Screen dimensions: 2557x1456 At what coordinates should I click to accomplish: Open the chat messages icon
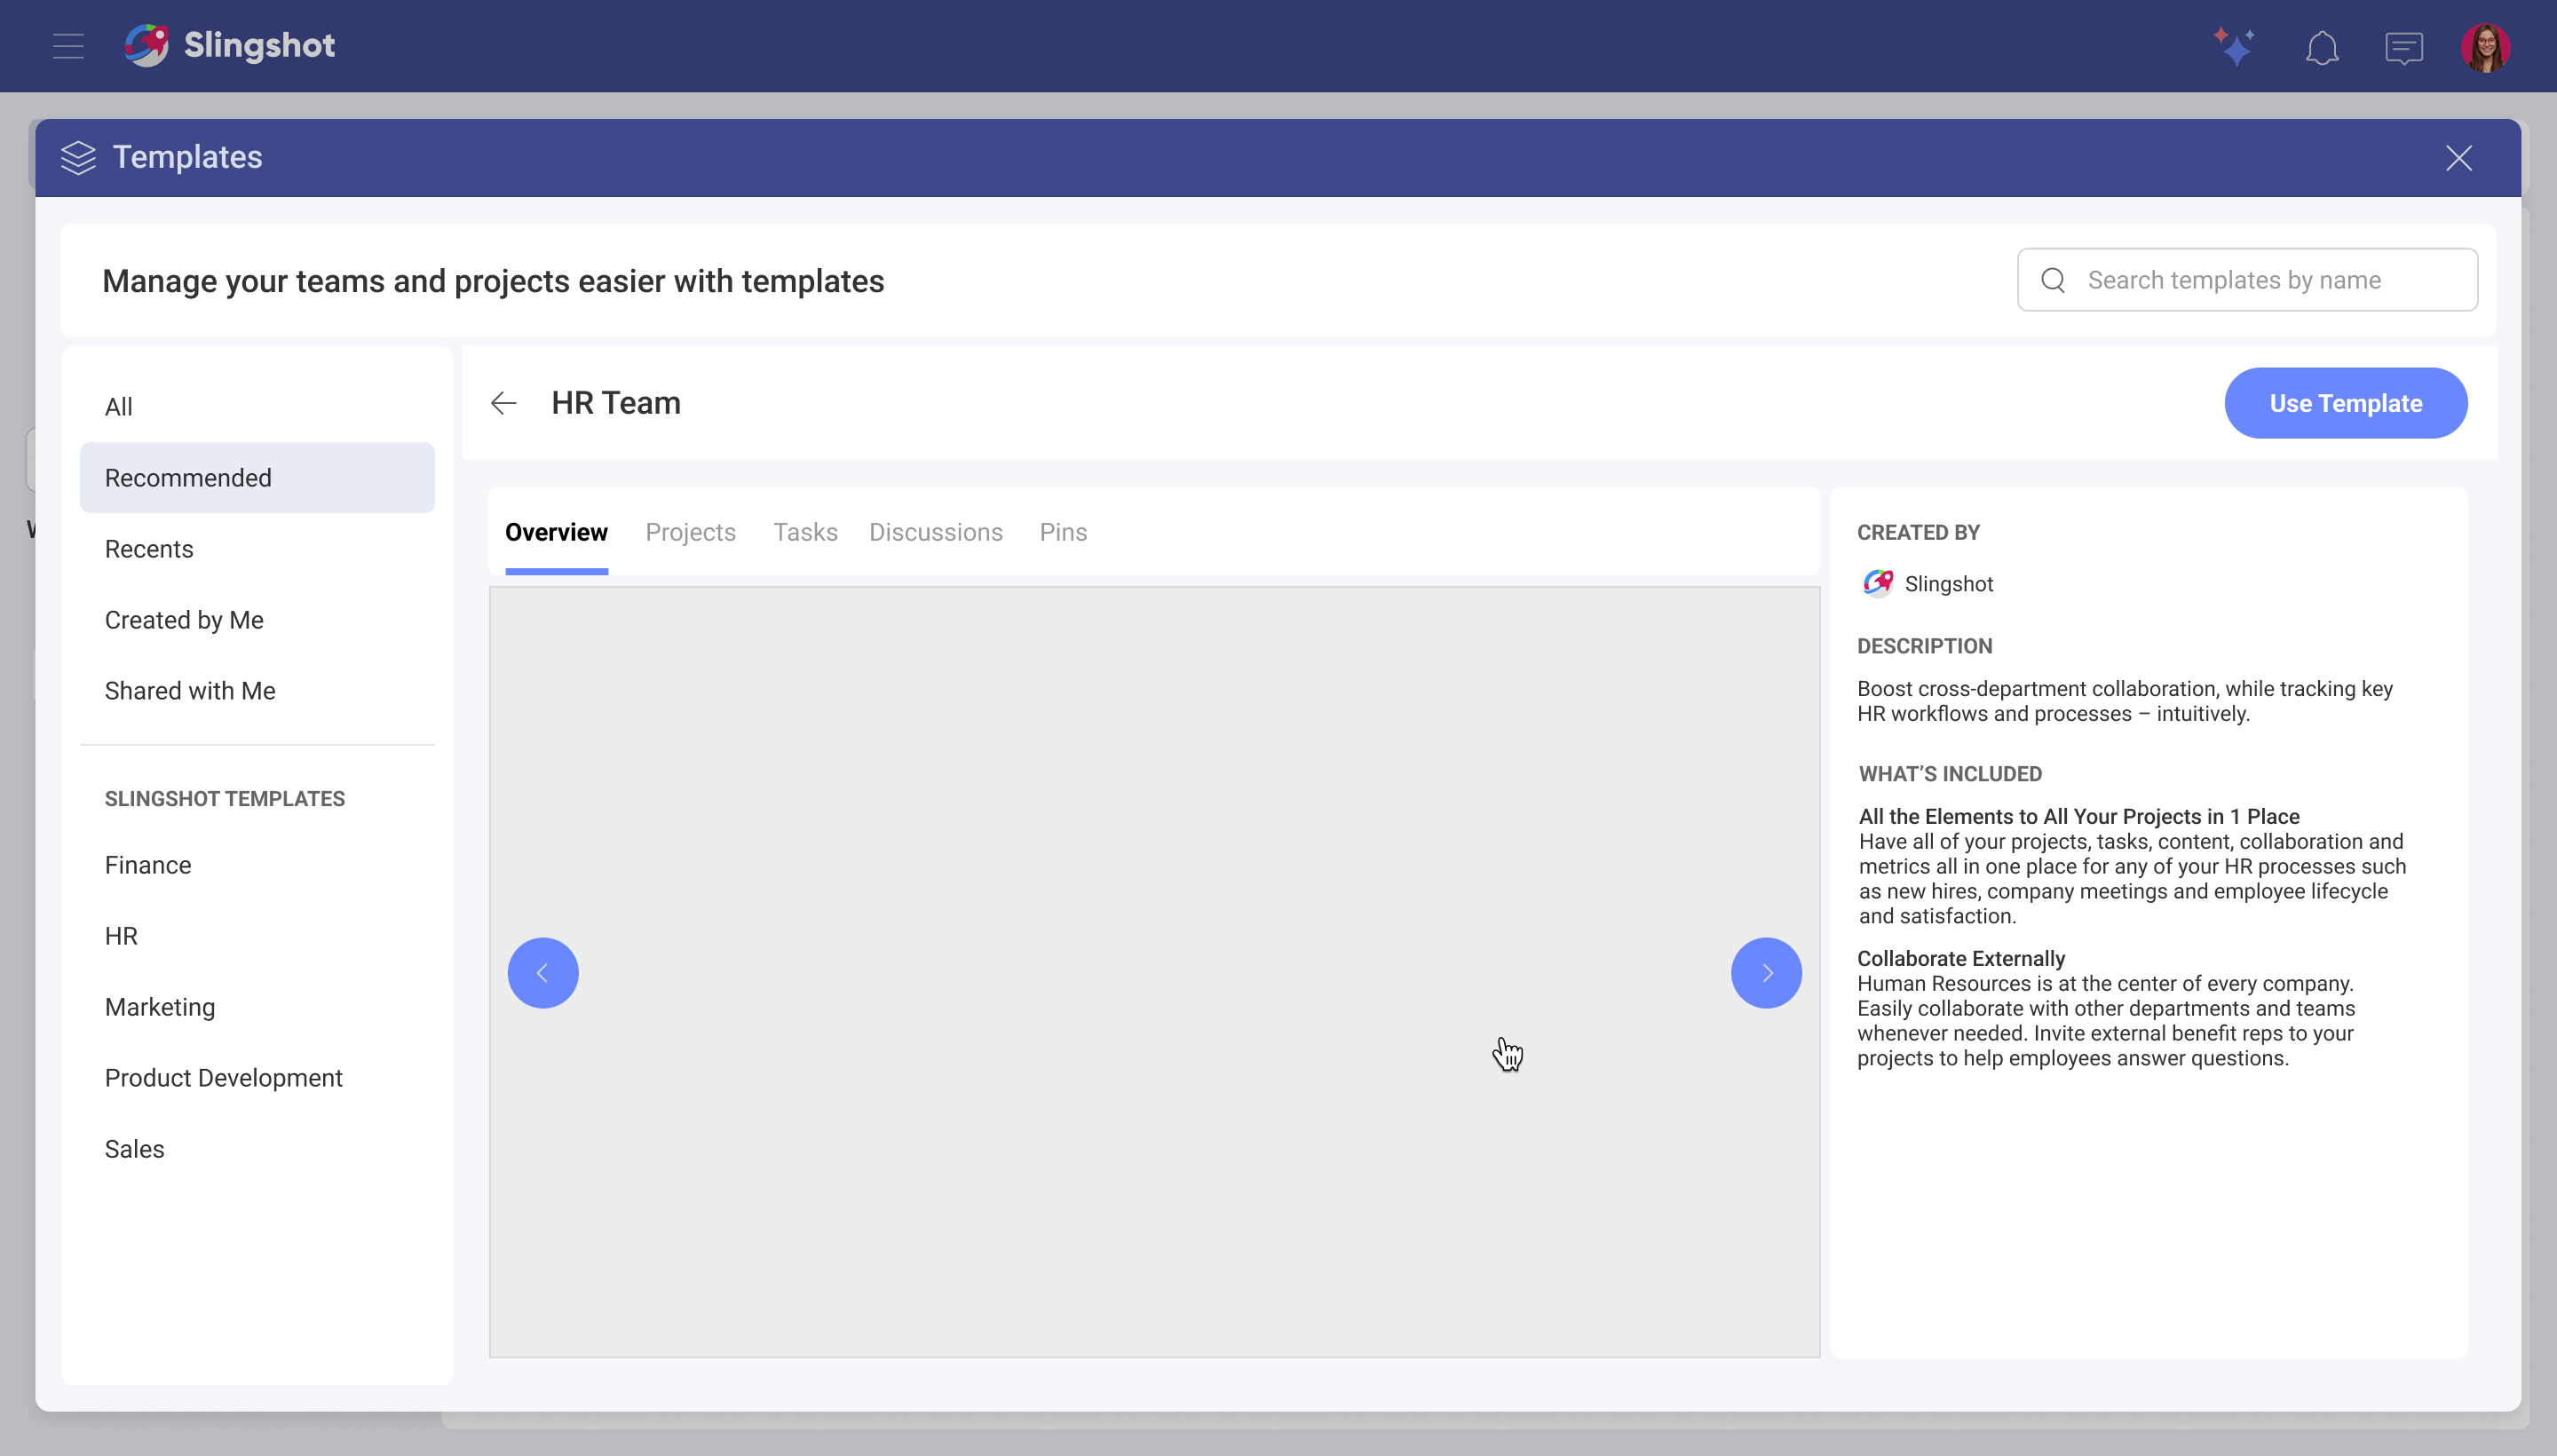point(2403,48)
